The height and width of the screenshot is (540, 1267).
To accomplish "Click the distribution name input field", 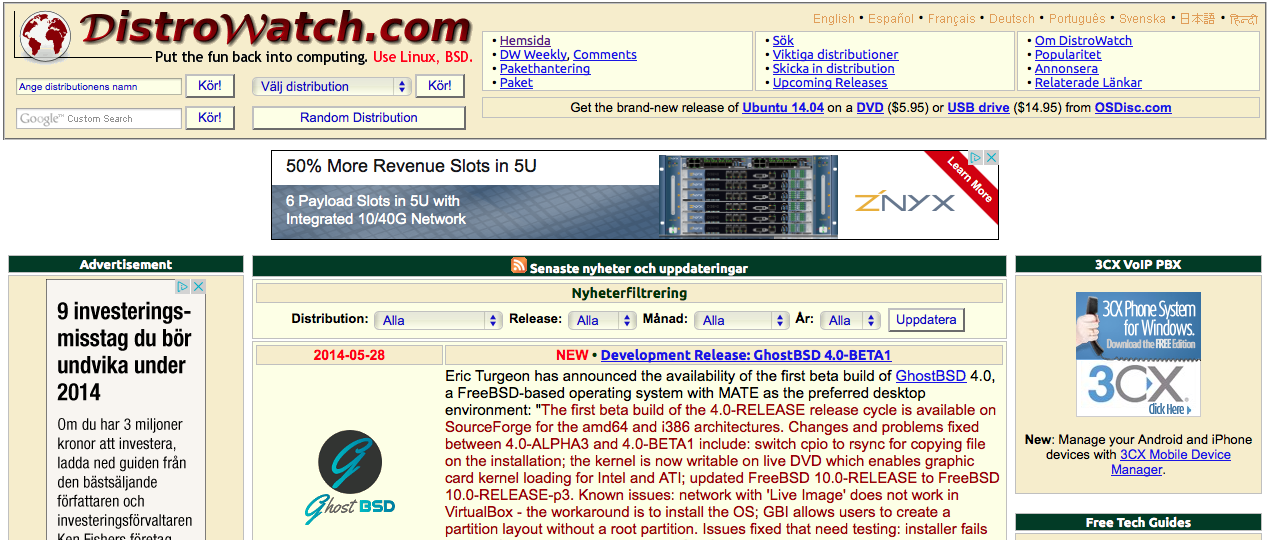I will 99,87.
